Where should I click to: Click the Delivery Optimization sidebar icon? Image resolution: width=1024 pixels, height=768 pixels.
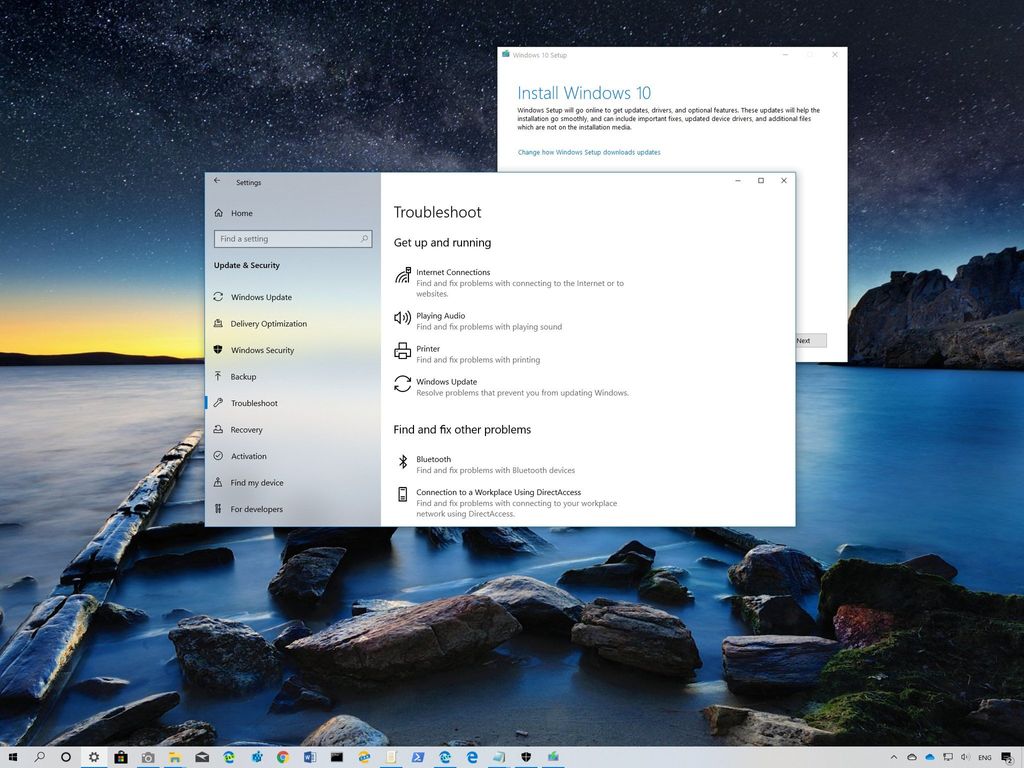pos(217,323)
